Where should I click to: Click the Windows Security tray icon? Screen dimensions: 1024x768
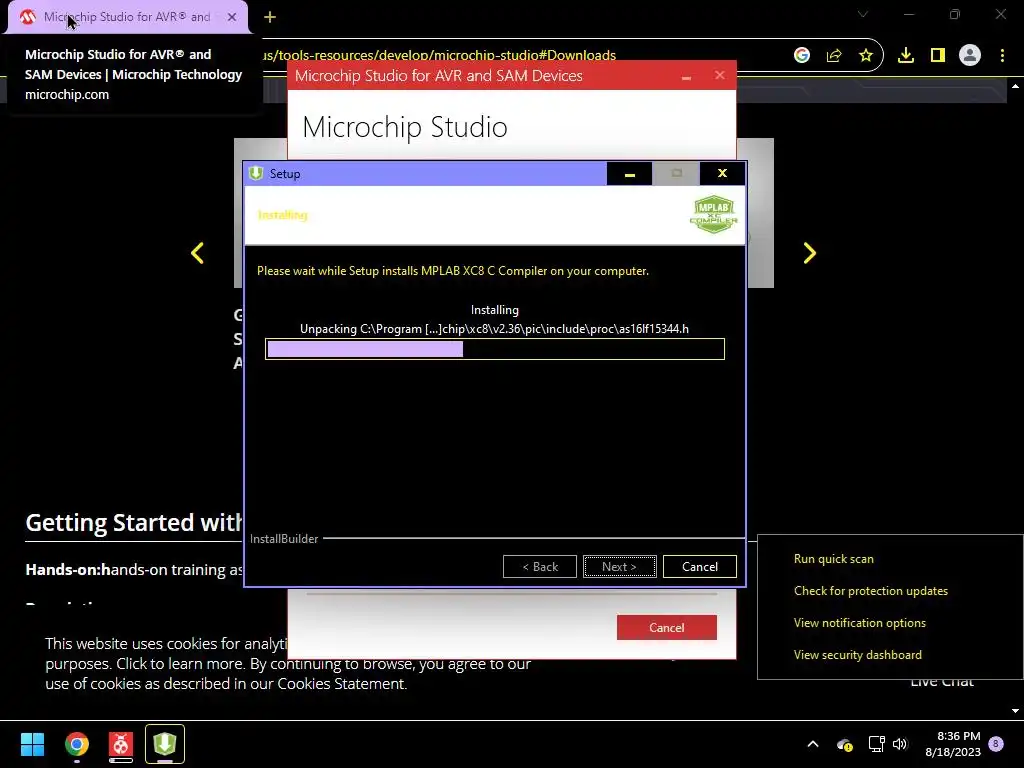pos(844,744)
